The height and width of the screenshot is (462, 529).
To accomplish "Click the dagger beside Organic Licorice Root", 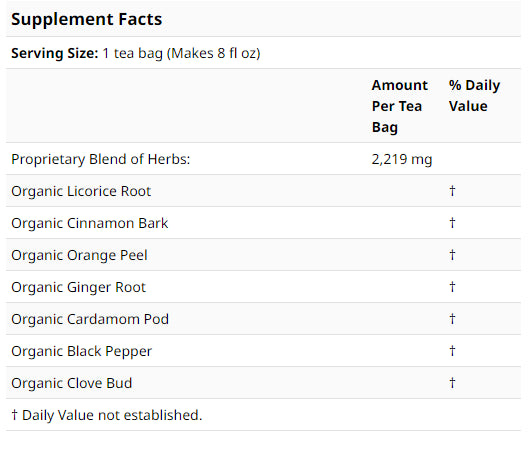I will 452,191.
